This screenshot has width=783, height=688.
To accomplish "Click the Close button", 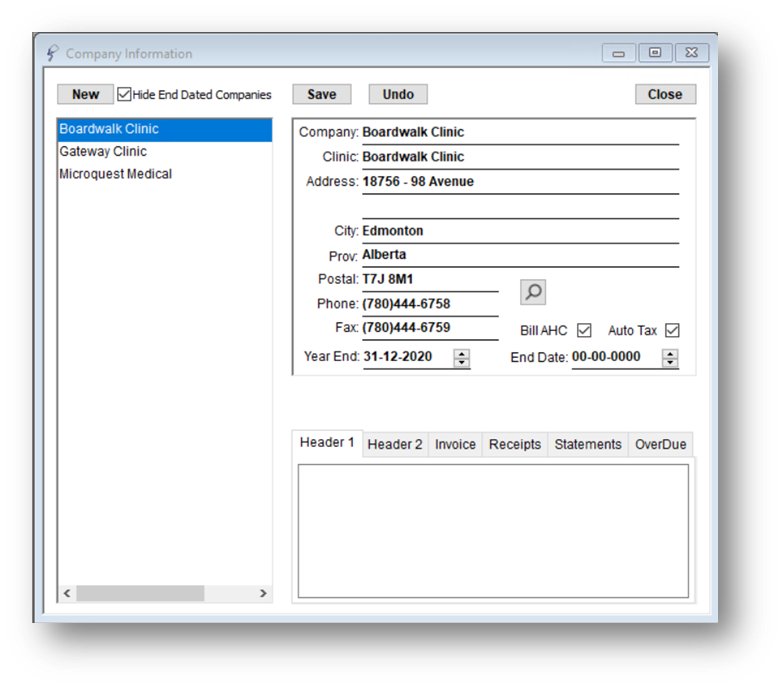I will click(x=665, y=94).
